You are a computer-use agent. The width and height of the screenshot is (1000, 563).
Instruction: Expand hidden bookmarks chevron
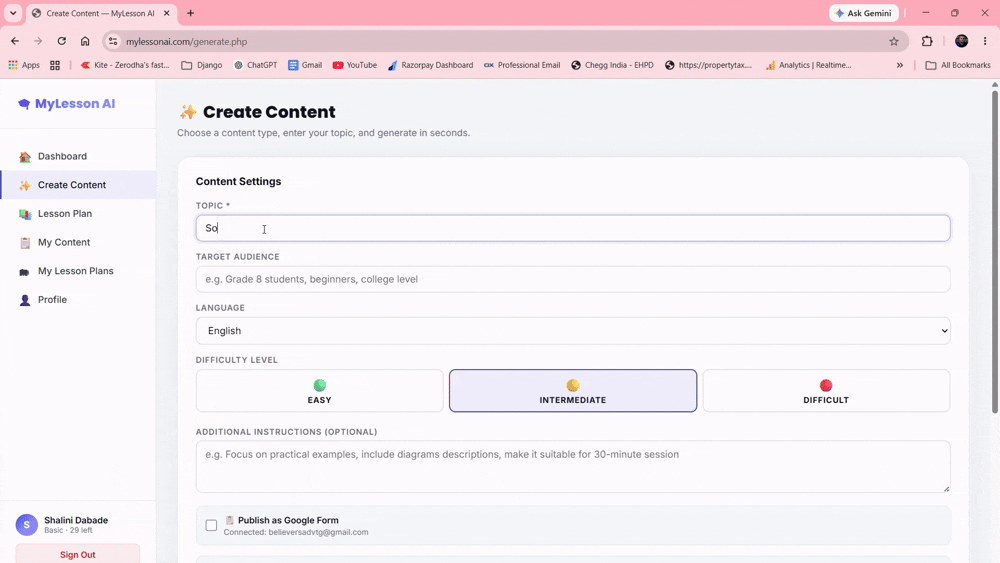899,65
